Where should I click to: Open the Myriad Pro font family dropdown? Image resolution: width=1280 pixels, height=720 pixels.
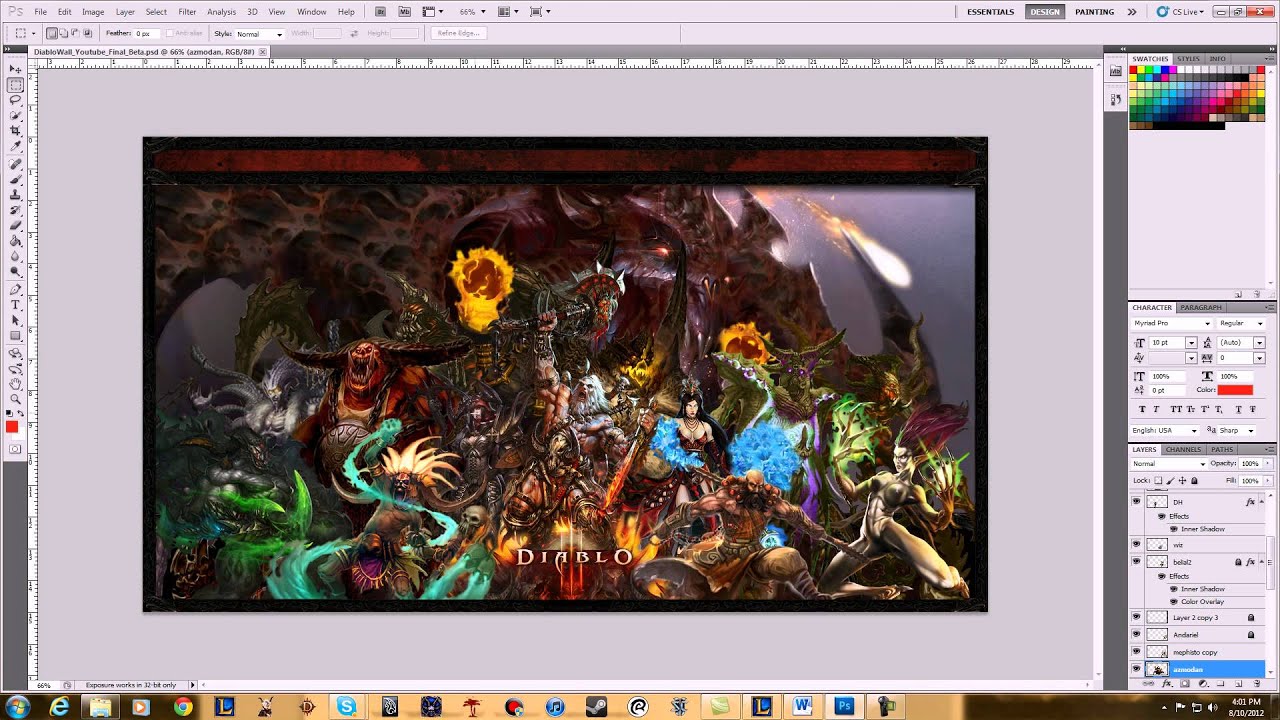1171,323
